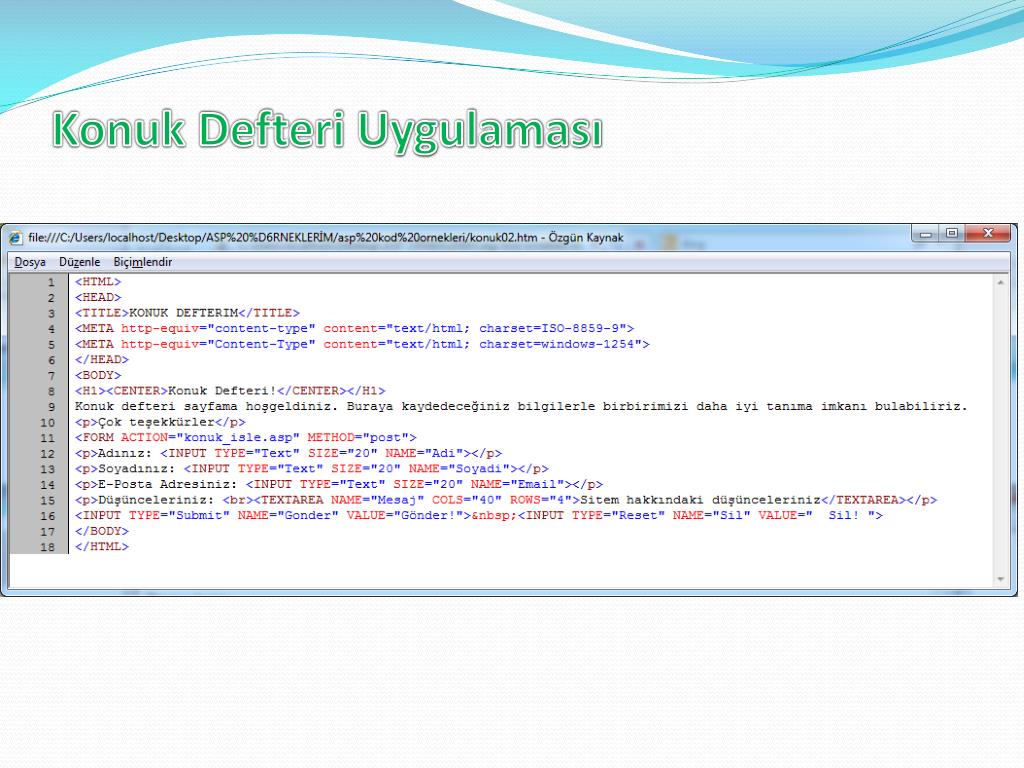The width and height of the screenshot is (1024, 768).
Task: Click COLS="40" attribute on line 15
Action: (467, 500)
